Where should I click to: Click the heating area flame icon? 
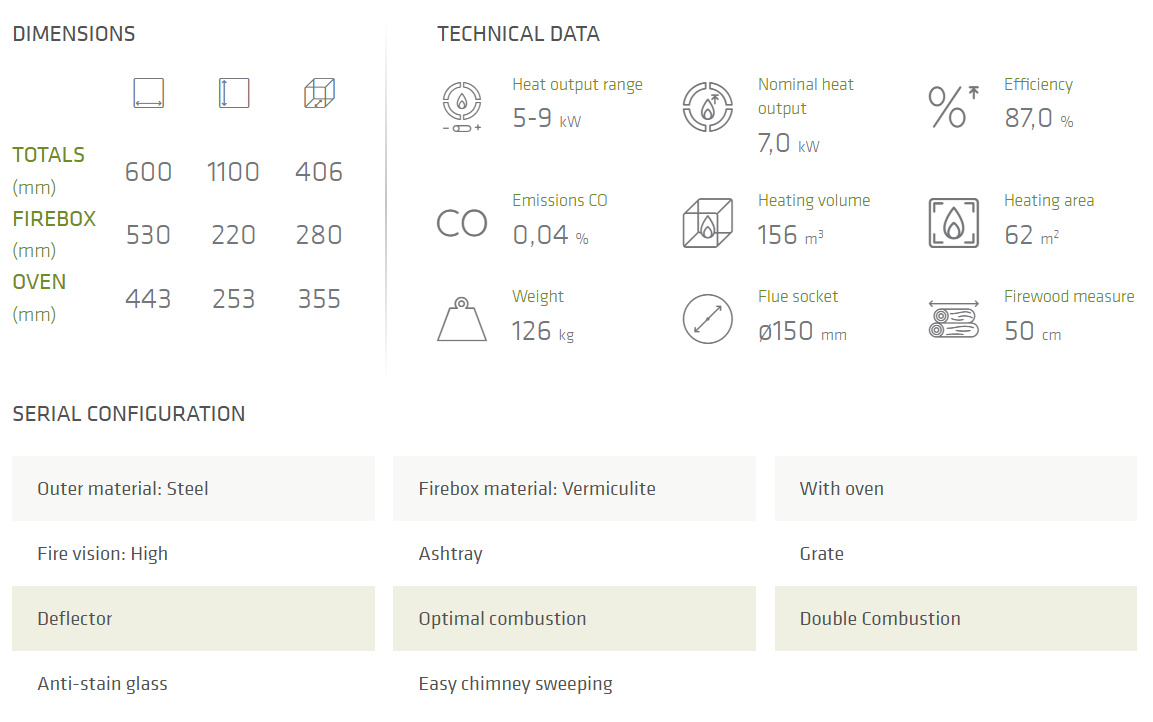click(x=954, y=223)
